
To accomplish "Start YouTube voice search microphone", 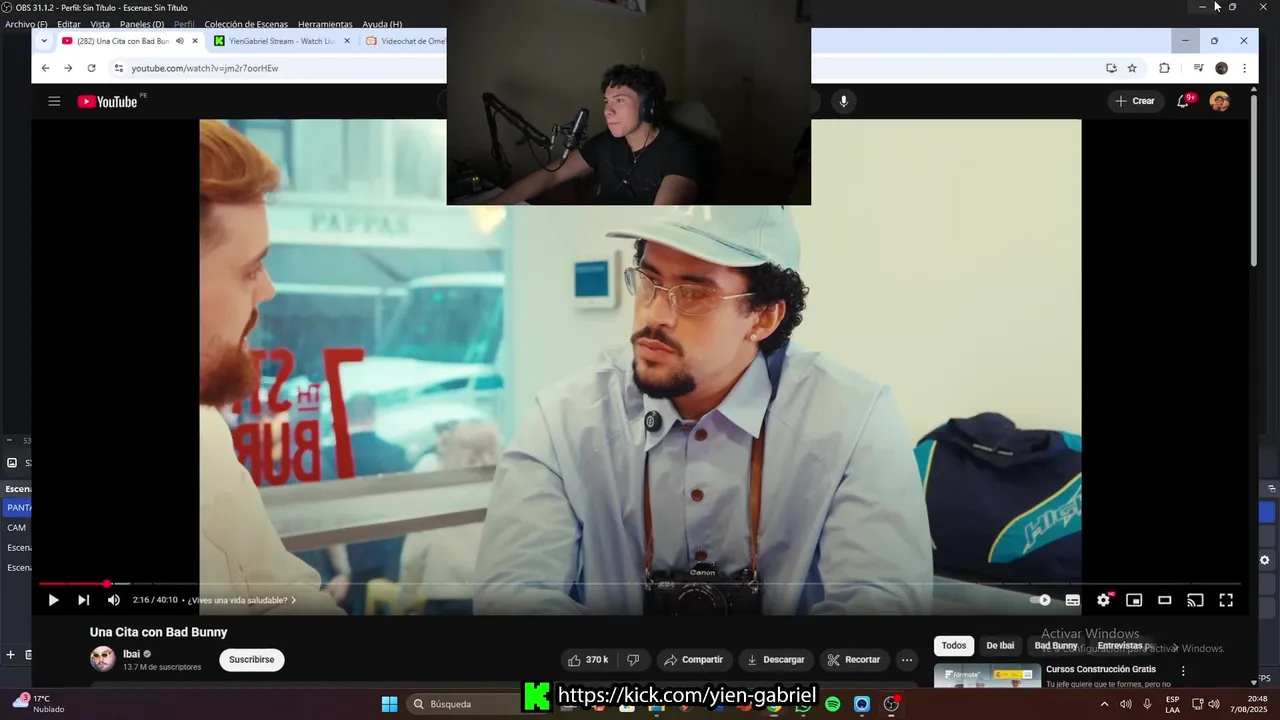I will tap(844, 101).
